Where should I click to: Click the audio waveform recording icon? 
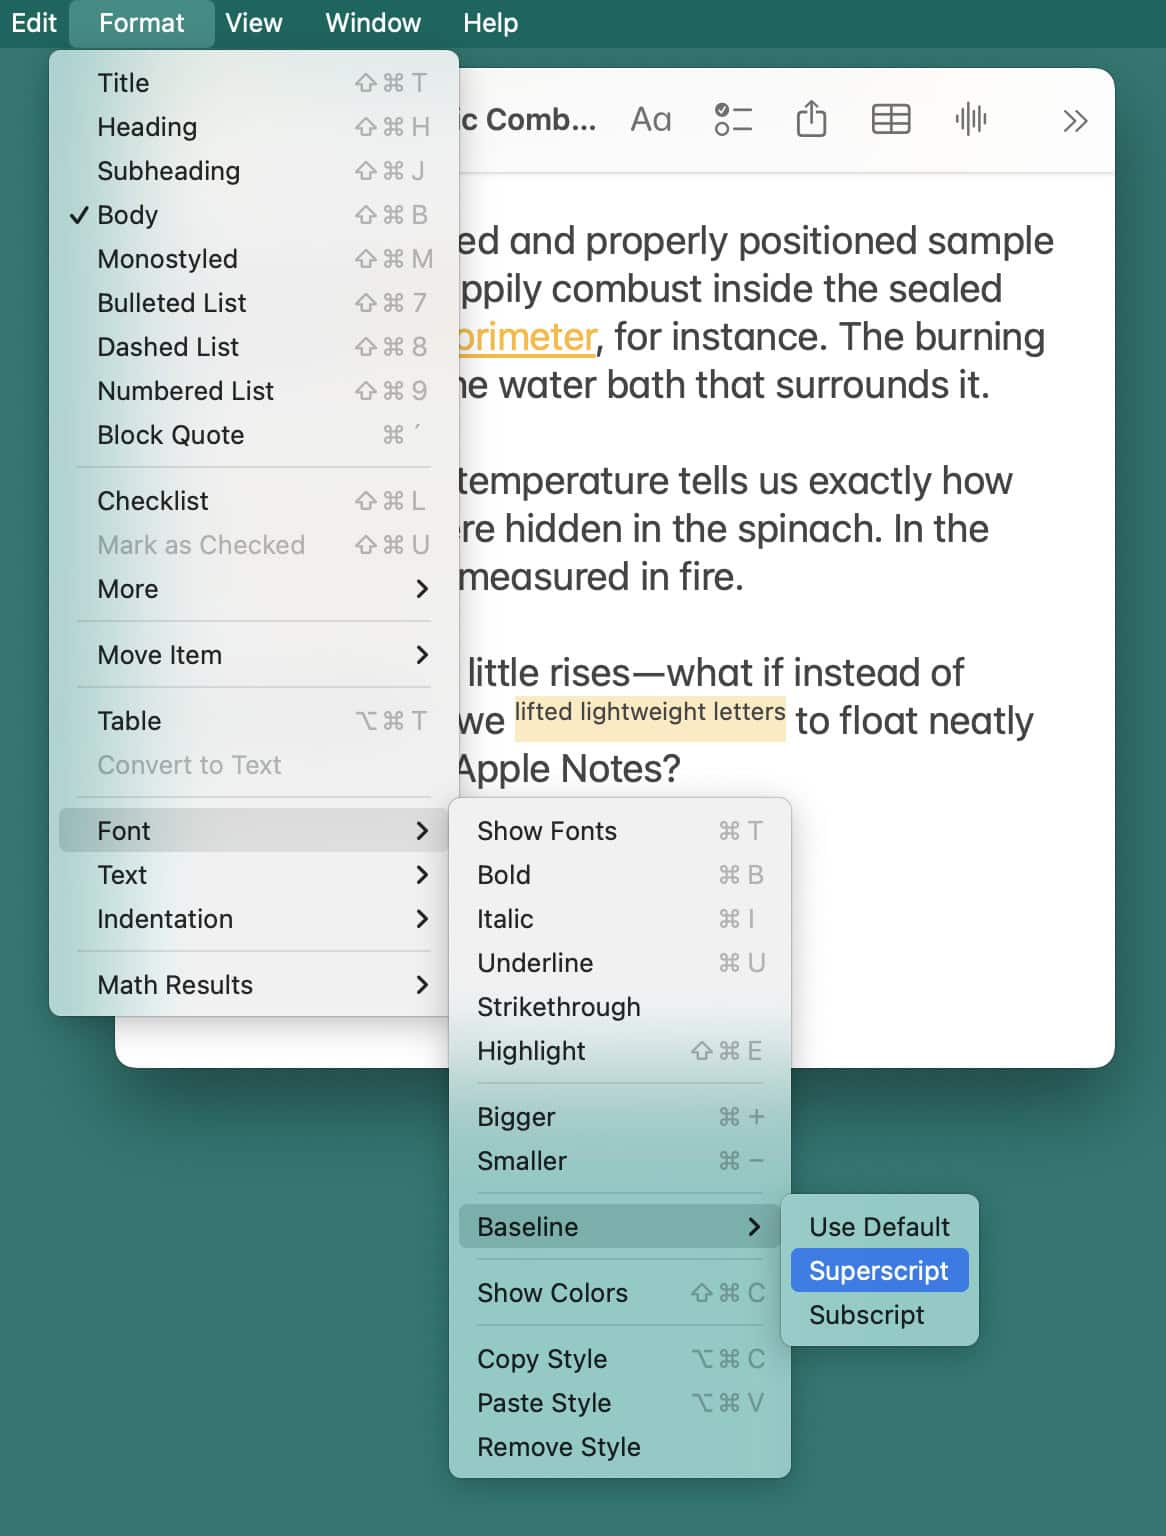tap(970, 120)
